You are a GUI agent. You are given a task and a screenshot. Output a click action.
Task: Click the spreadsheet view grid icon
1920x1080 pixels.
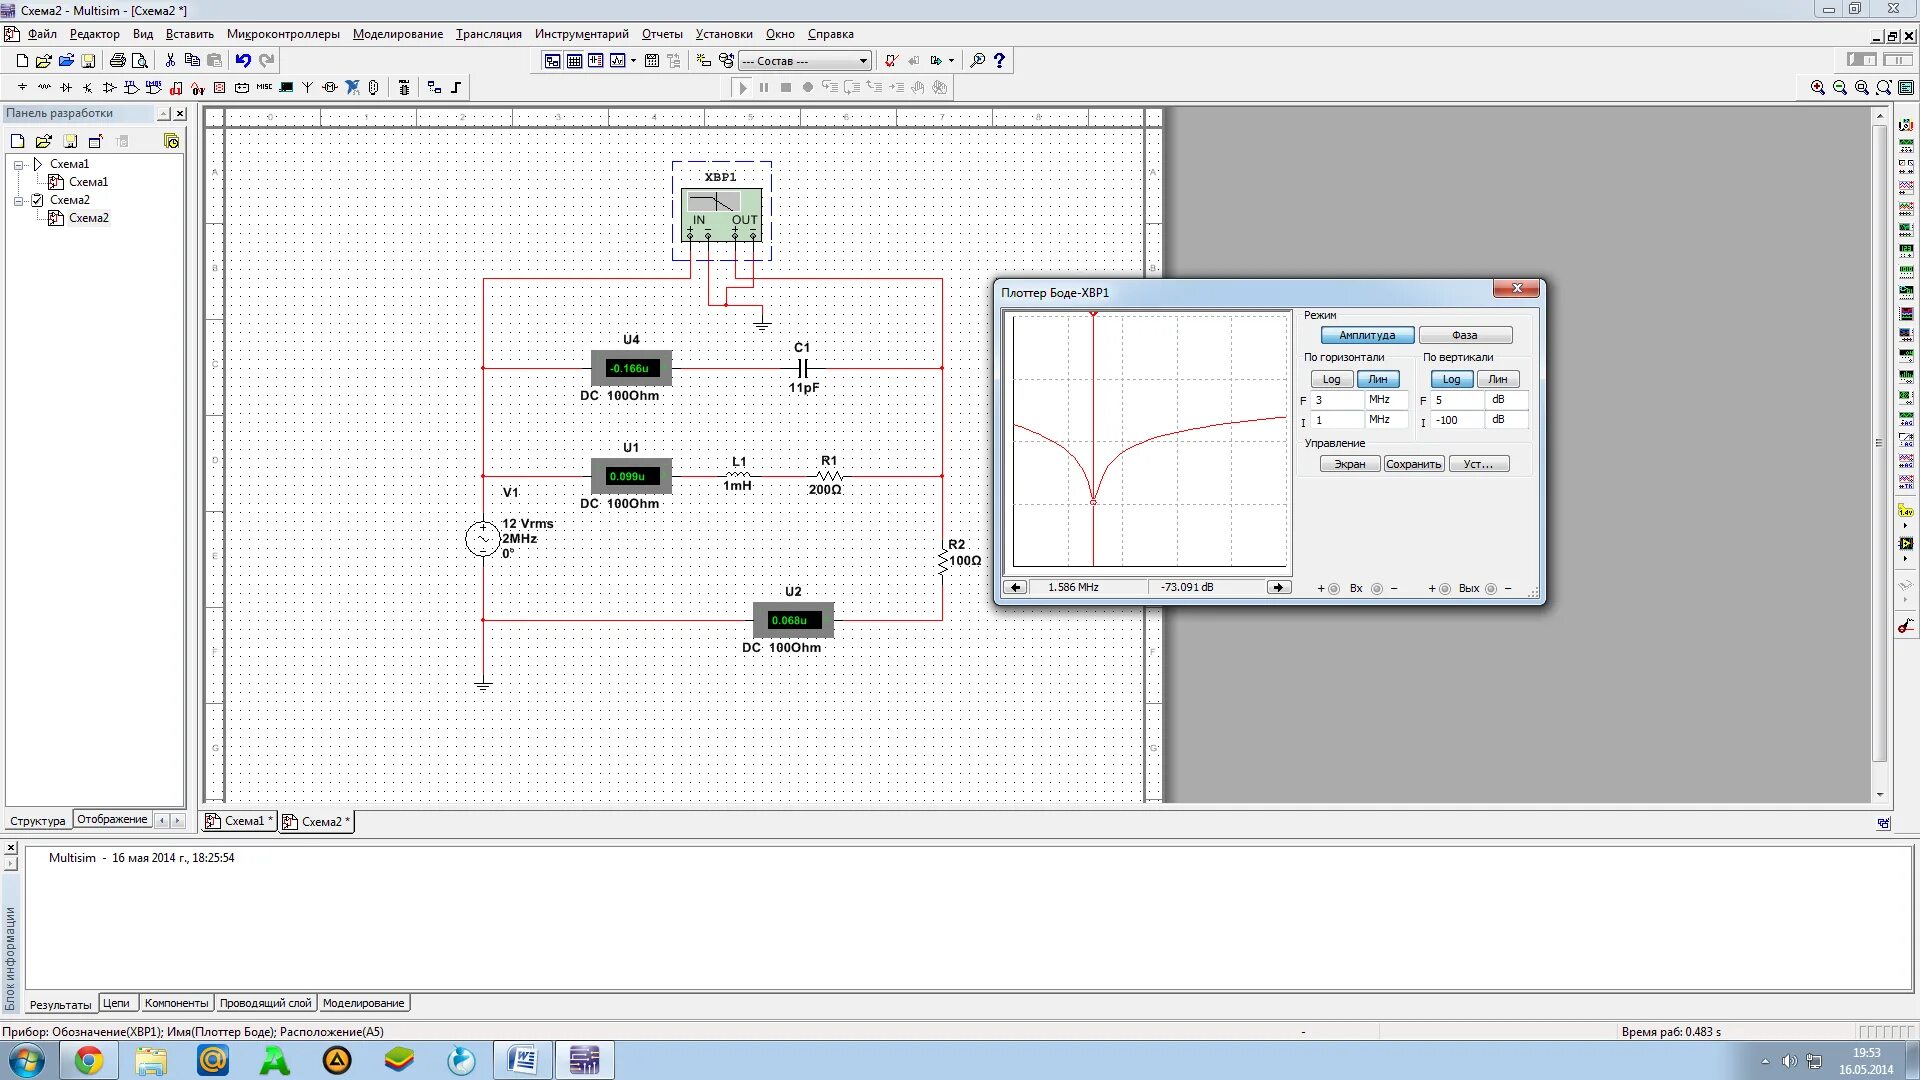574,60
